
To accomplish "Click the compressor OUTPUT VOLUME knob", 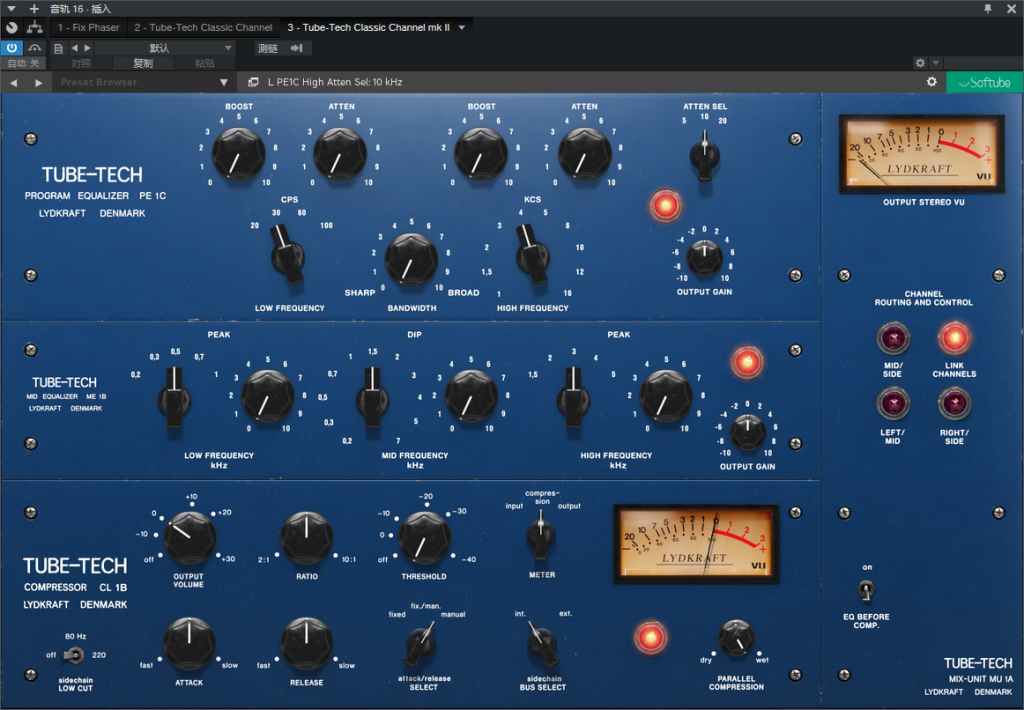I will (189, 538).
